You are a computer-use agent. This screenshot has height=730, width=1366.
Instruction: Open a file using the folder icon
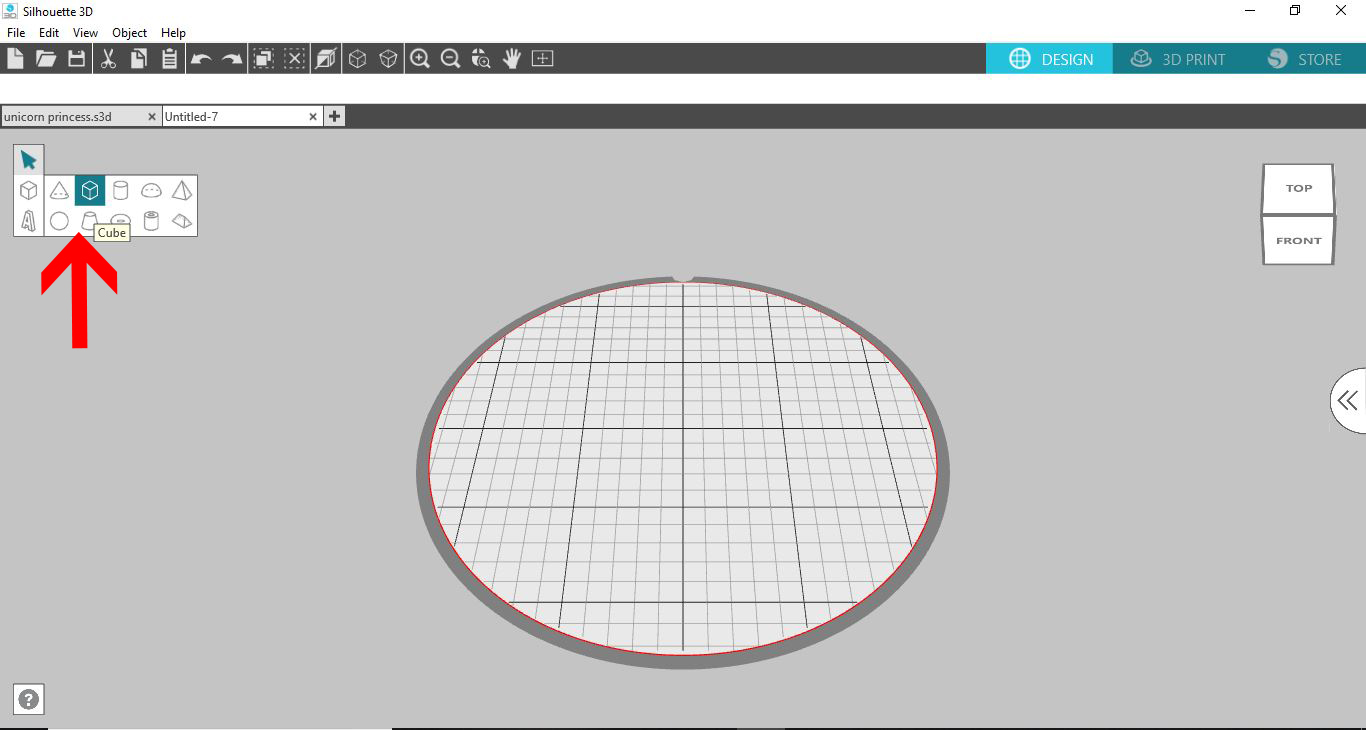[46, 59]
